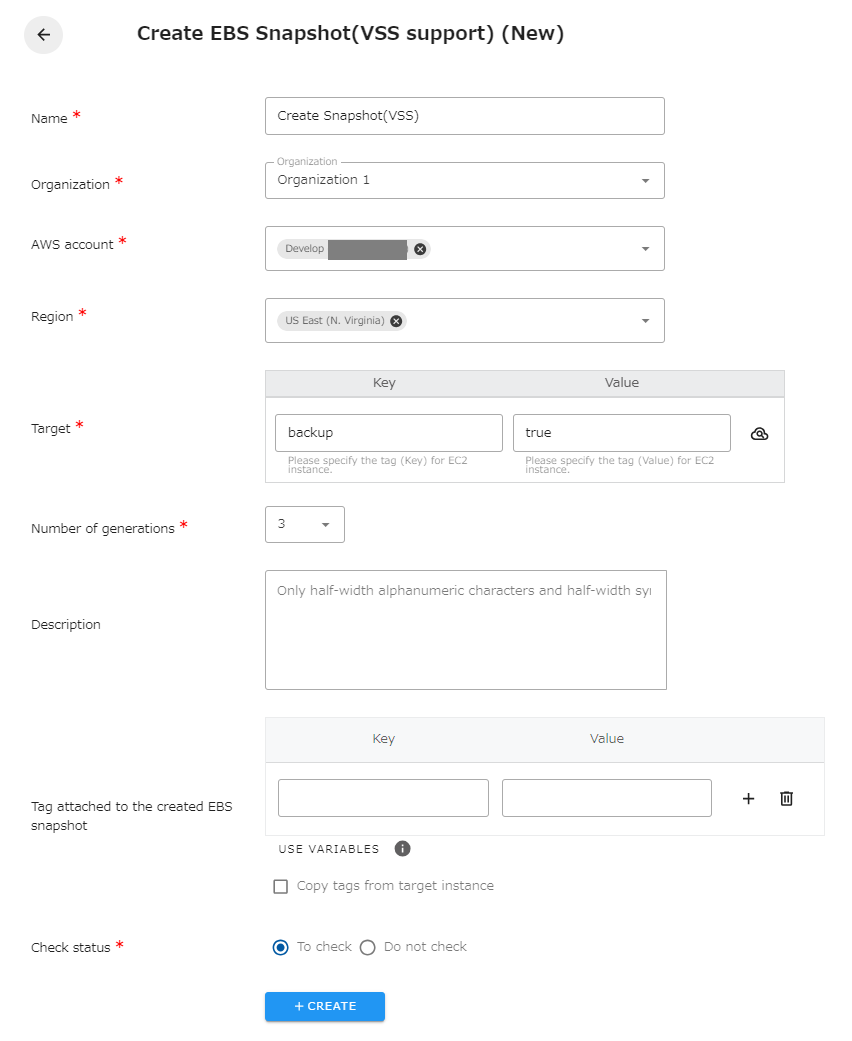Enable Copy tags from target instance

click(x=280, y=885)
